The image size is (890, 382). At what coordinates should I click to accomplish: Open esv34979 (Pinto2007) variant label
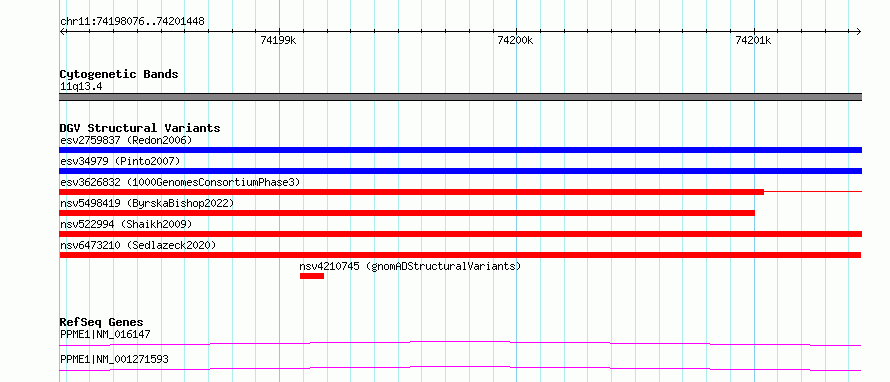tap(120, 161)
